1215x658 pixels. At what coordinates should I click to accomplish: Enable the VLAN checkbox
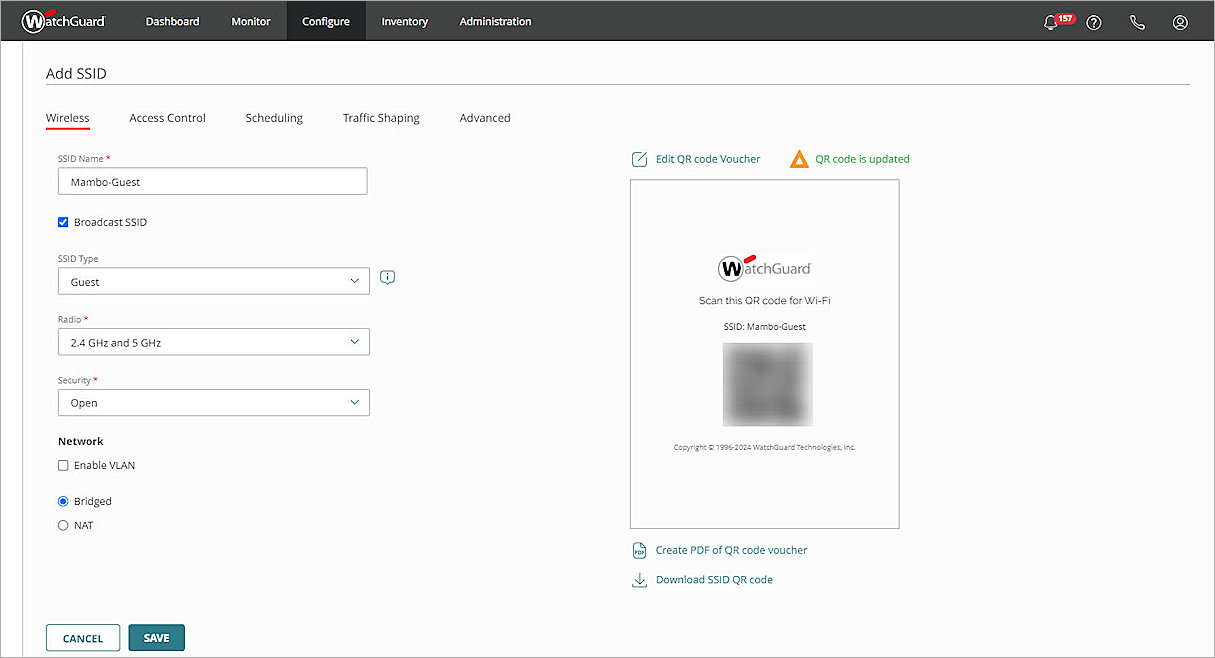click(63, 465)
